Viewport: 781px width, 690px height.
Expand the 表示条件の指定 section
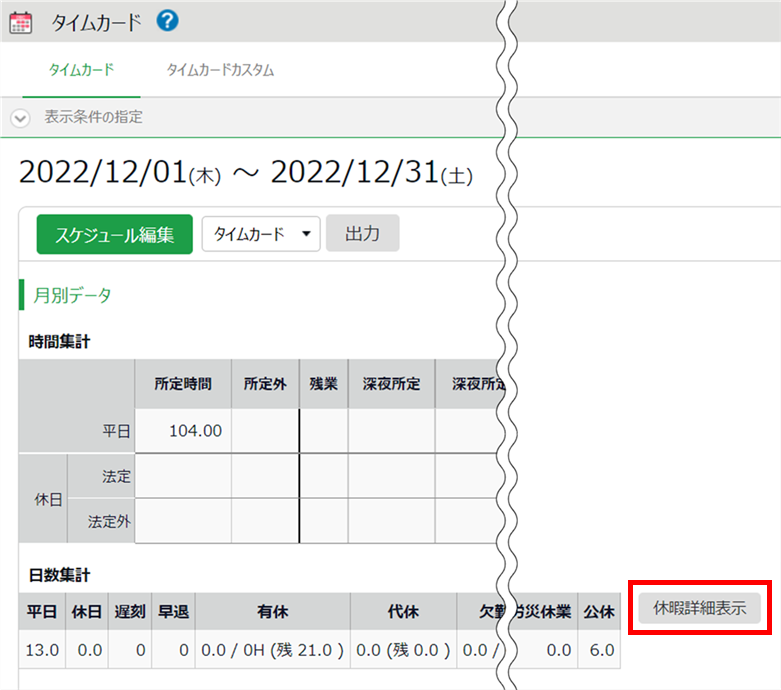pyautogui.click(x=21, y=118)
